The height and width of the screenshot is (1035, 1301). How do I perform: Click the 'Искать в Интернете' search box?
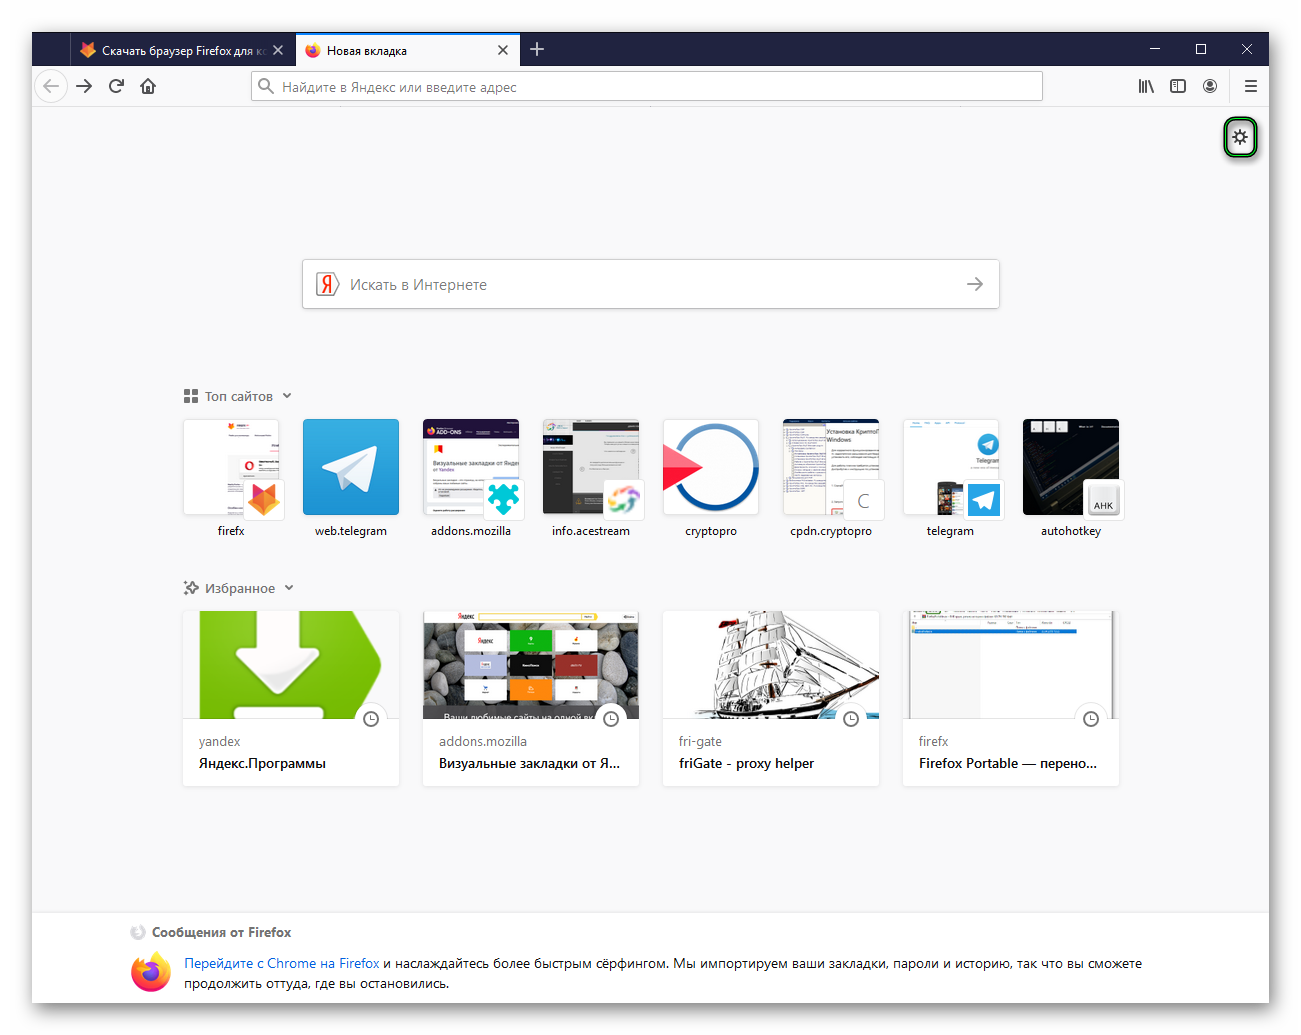click(651, 284)
